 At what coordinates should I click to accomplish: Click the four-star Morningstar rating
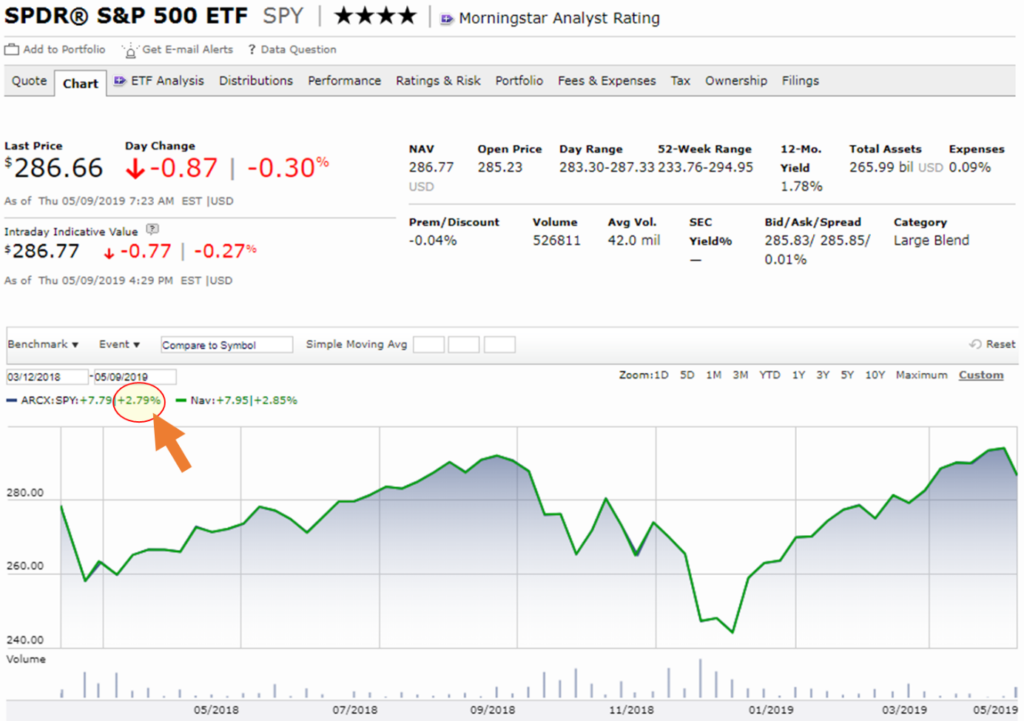pos(376,16)
